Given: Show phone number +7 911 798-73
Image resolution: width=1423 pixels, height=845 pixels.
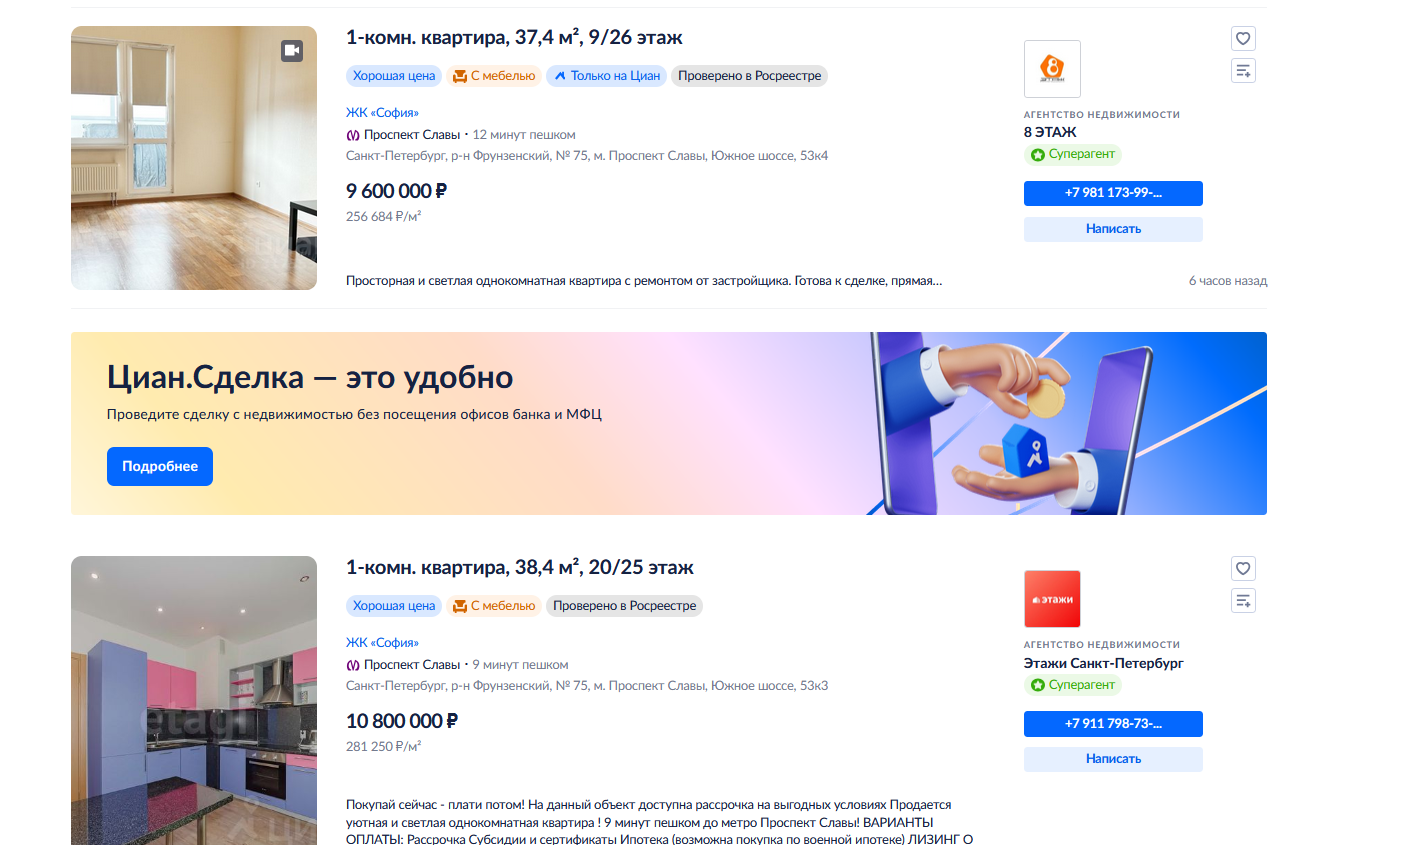Looking at the screenshot, I should 1113,724.
